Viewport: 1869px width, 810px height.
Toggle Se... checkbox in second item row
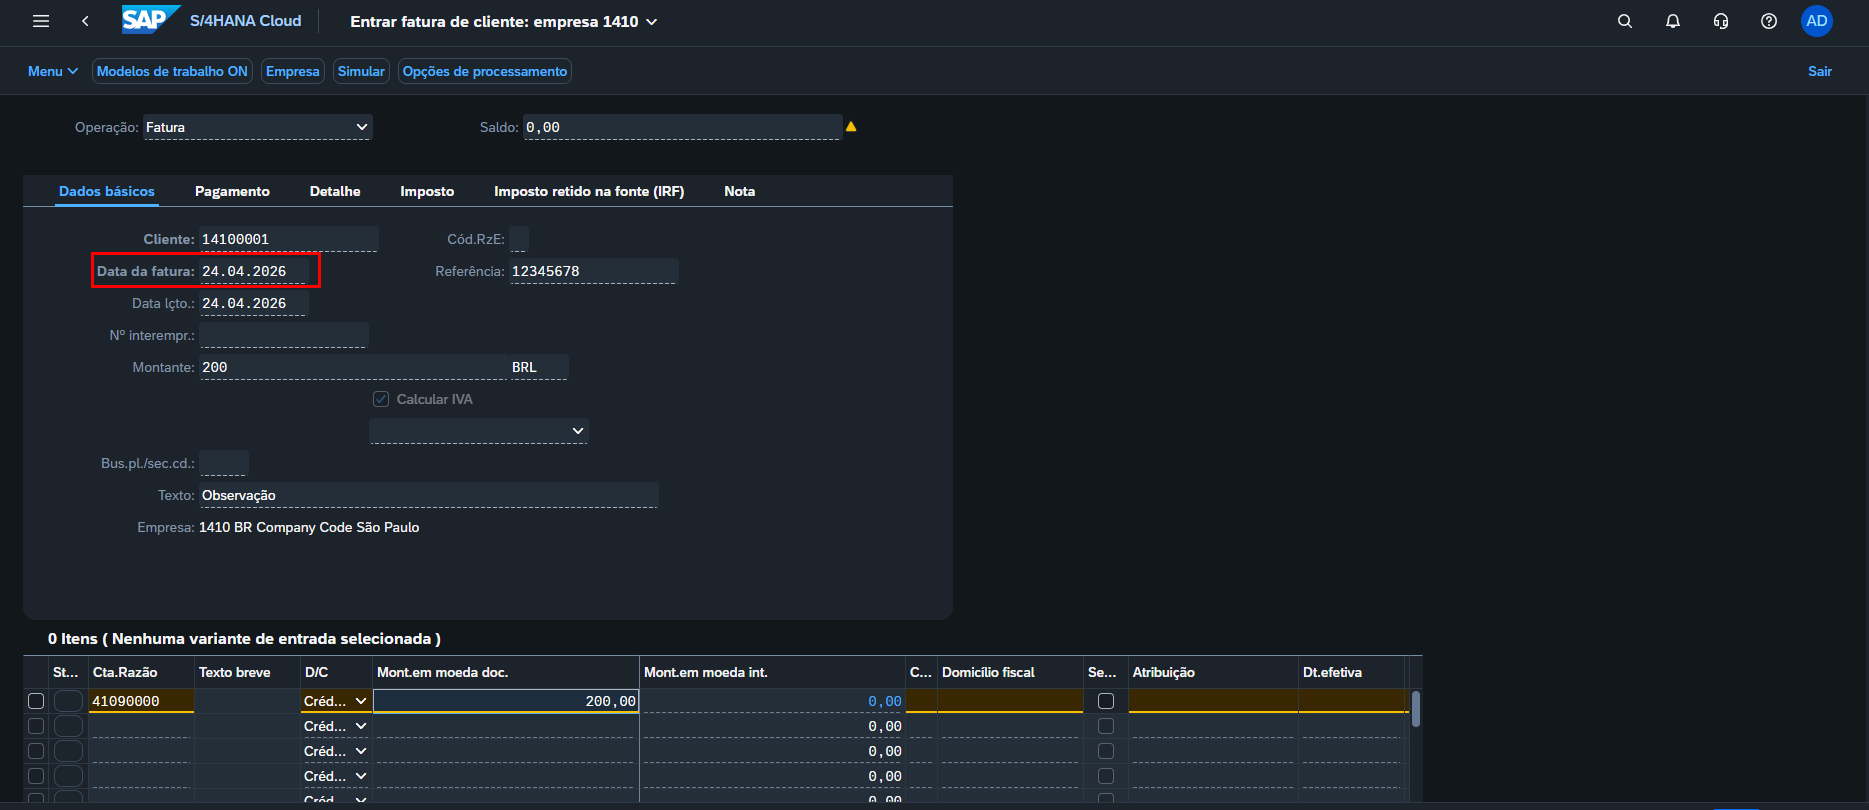[1106, 726]
